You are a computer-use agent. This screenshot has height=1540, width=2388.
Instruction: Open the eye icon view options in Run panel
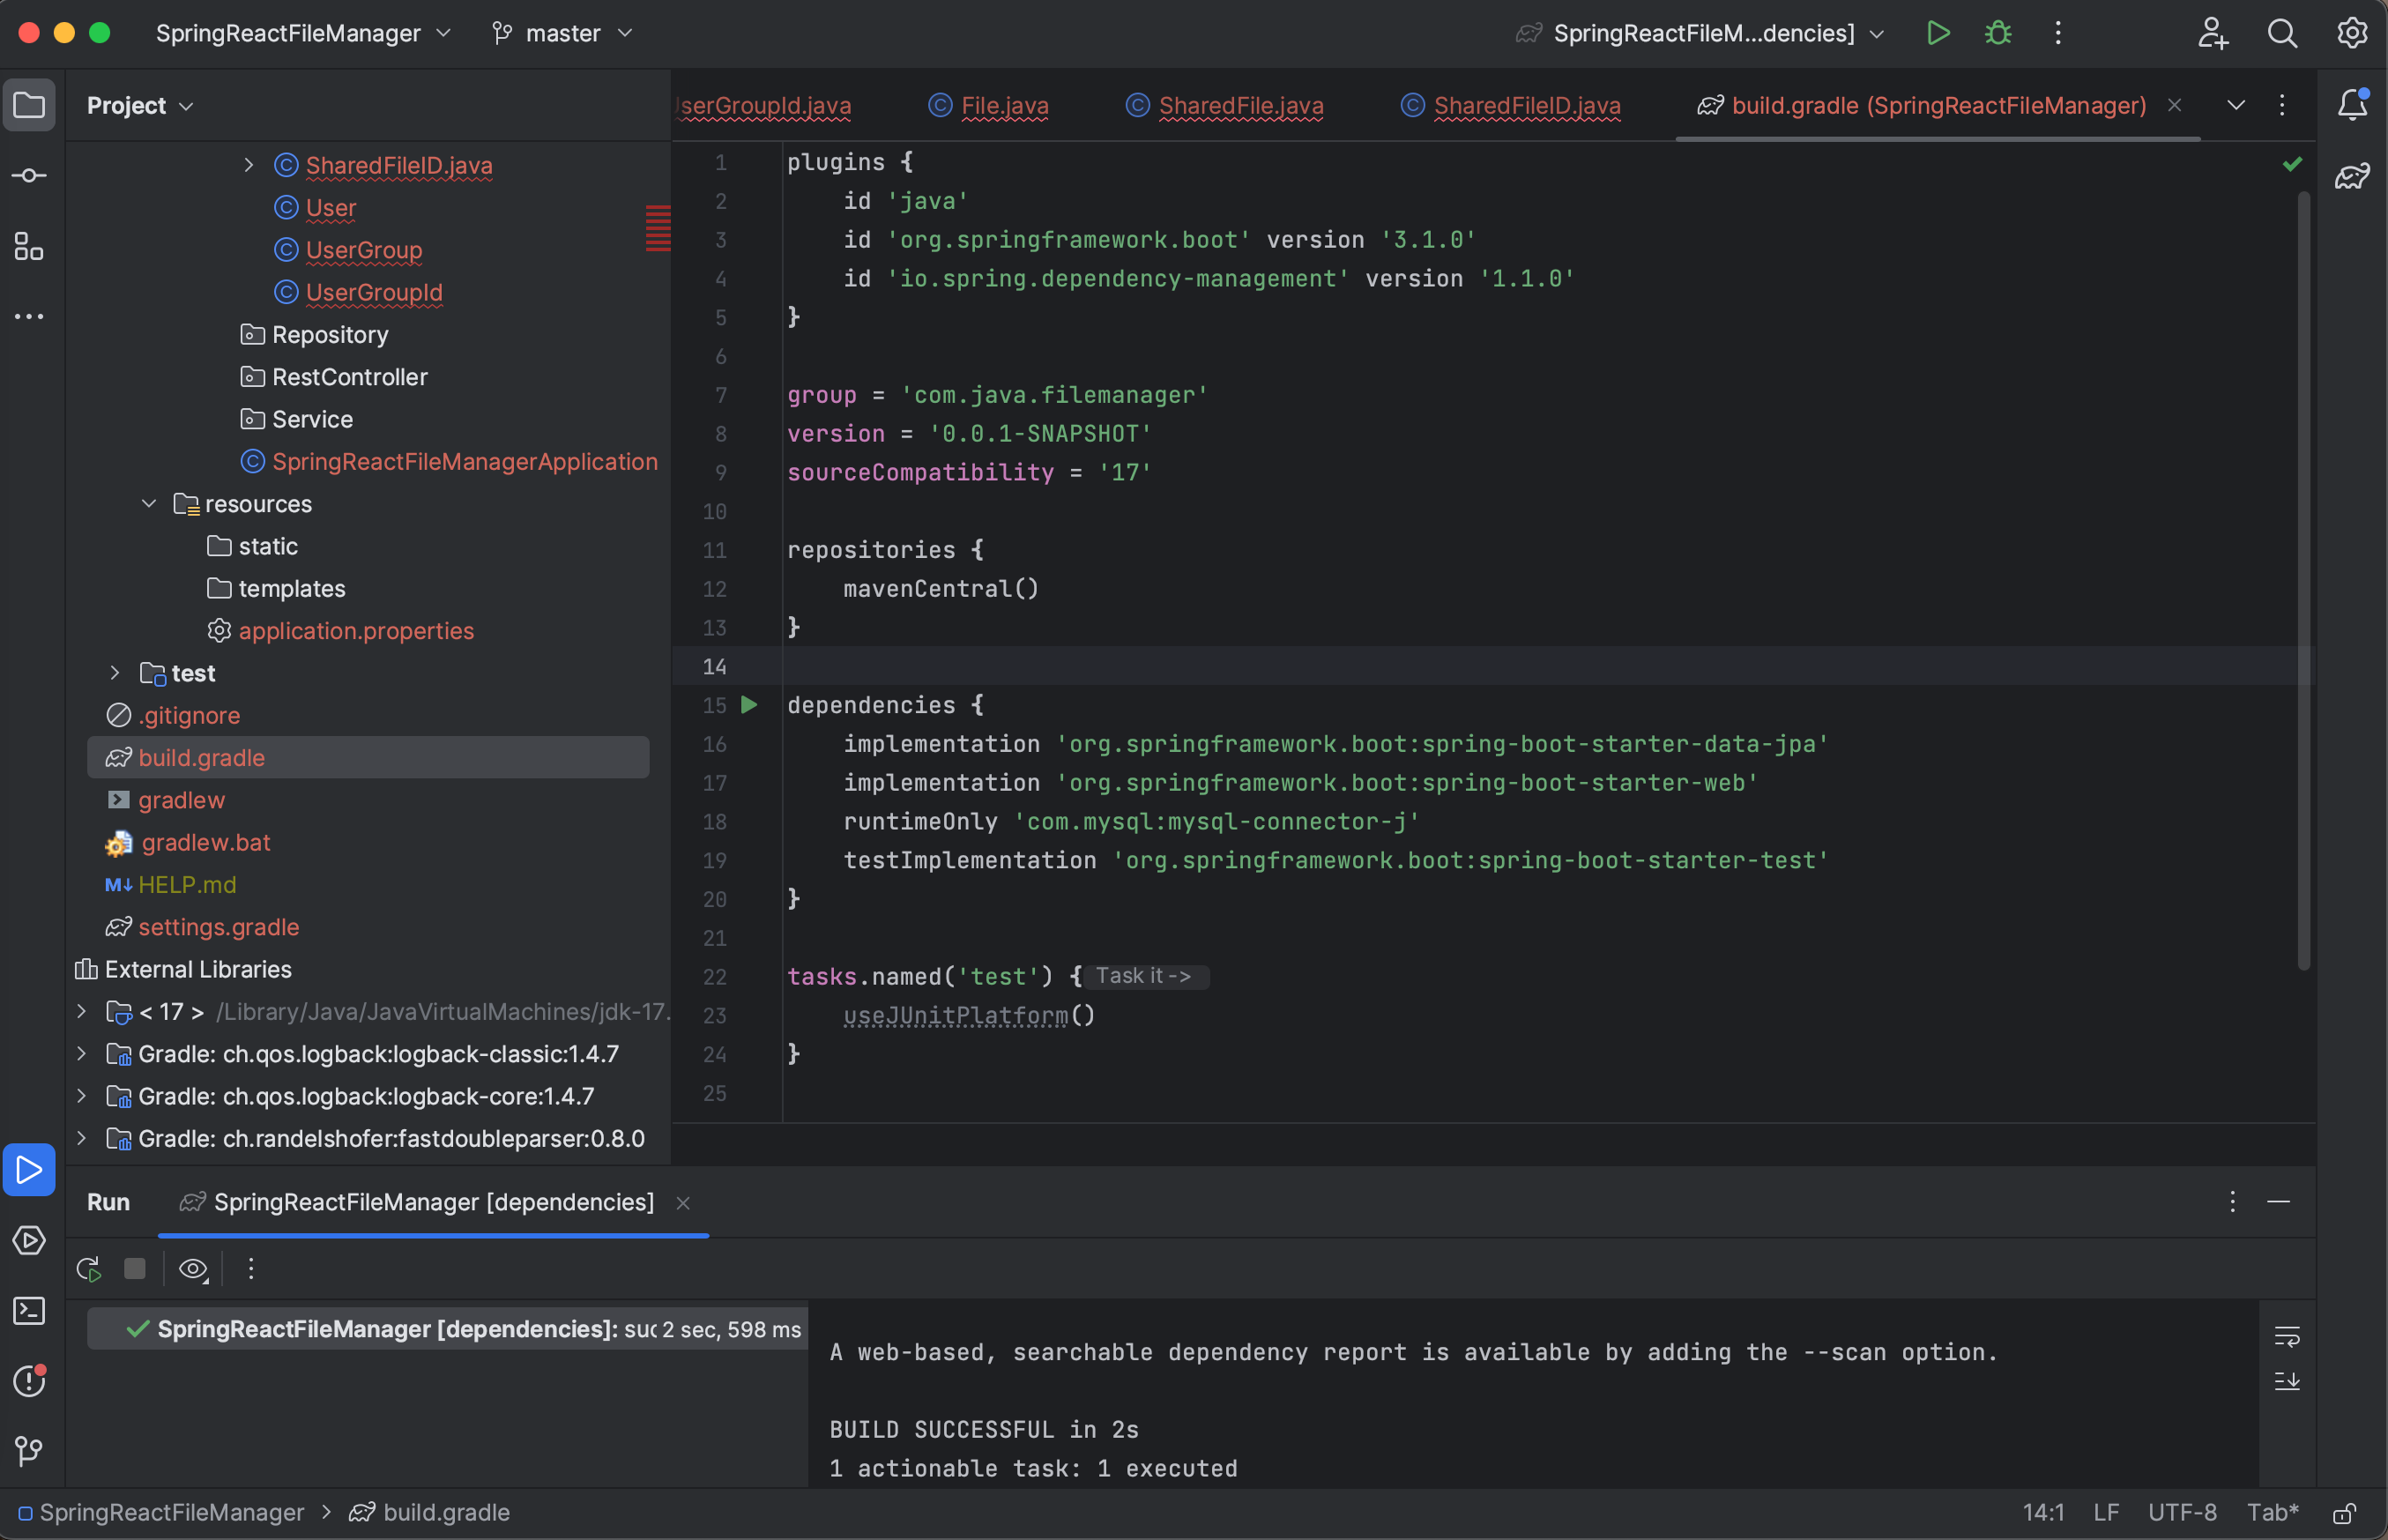click(x=193, y=1268)
